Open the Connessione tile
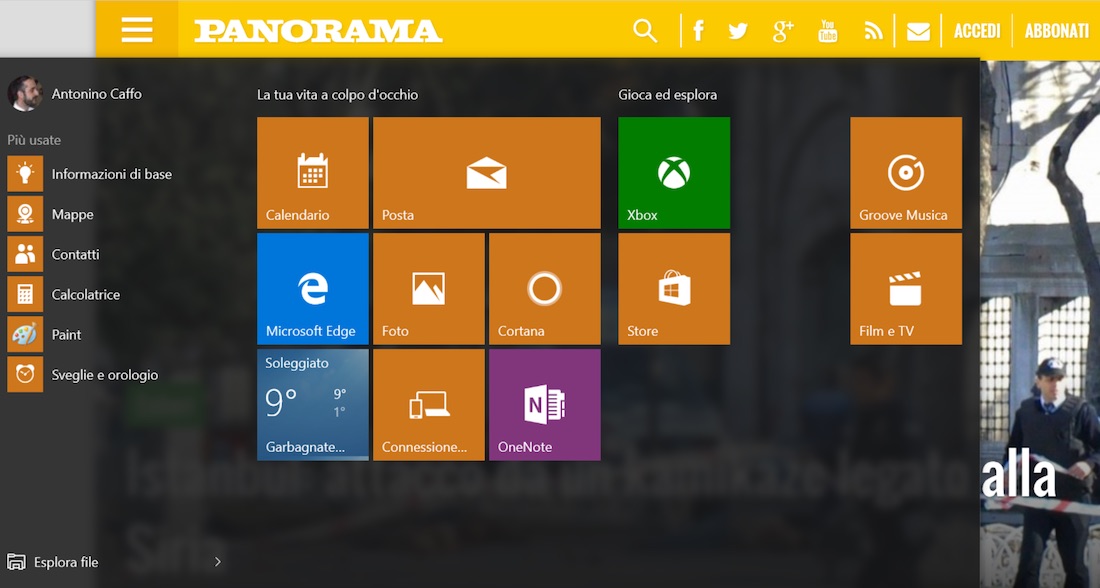 pyautogui.click(x=428, y=405)
